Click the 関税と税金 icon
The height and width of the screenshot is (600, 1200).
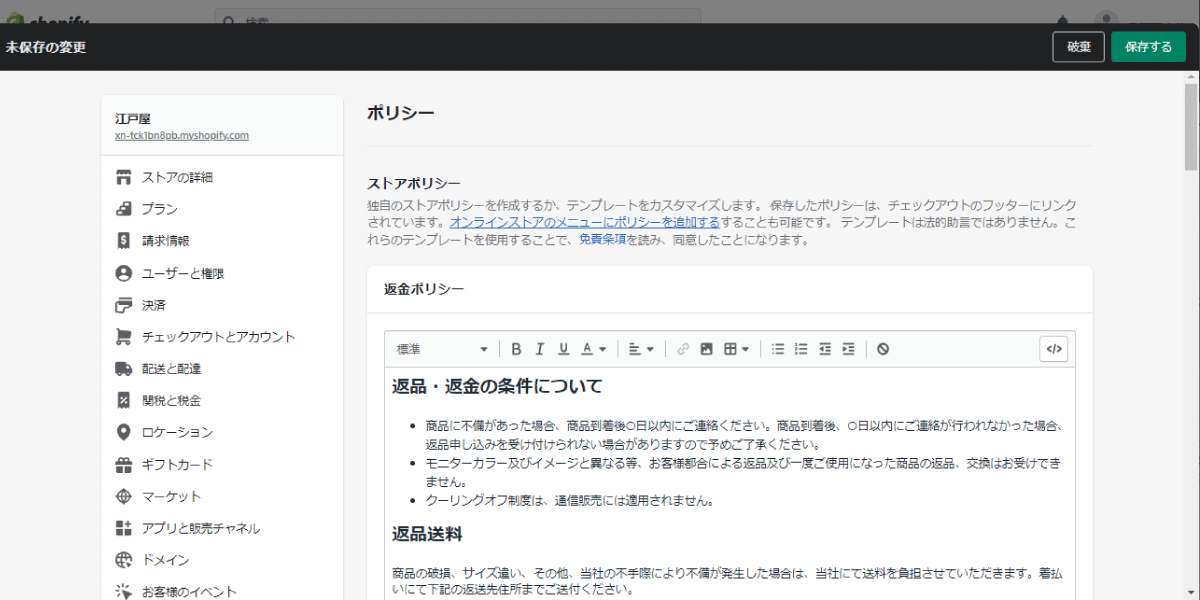(124, 401)
